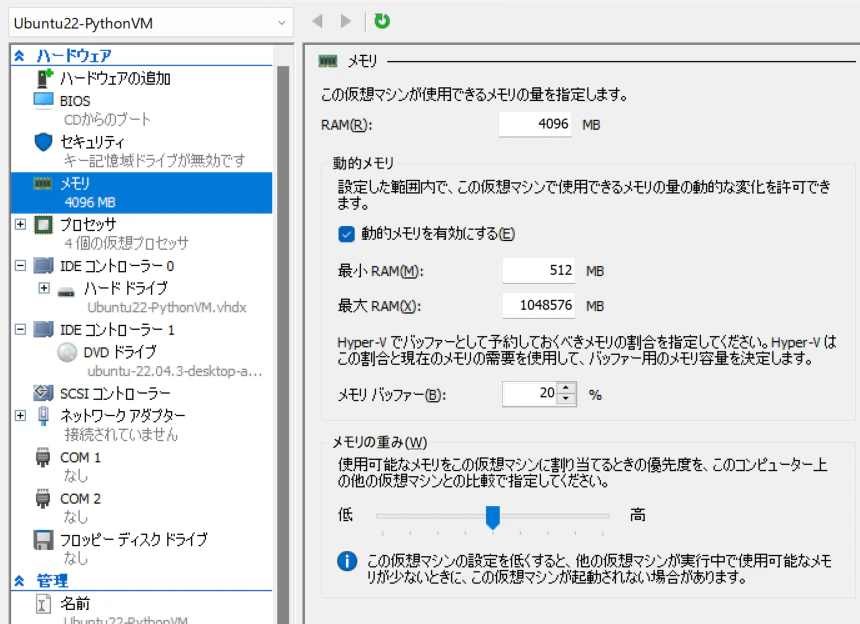Viewport: 860px width, 624px height.
Task: Click the green refresh icon in toolbar
Action: pos(382,21)
